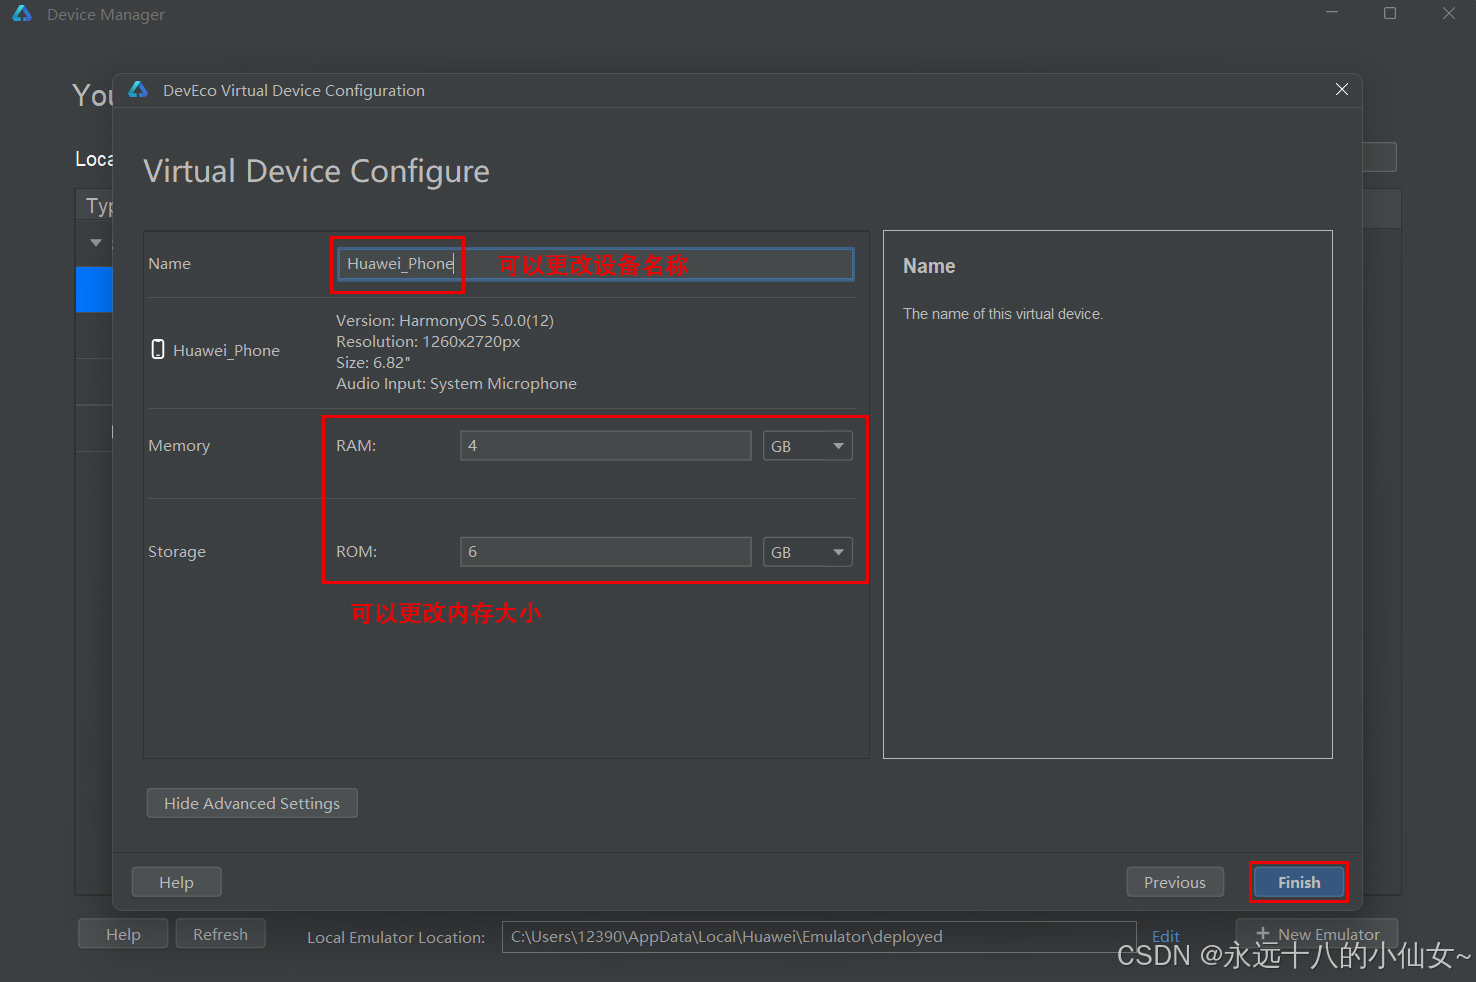Click the Edit link in Device Manager
Screen dimensions: 1476x982
coord(1166,937)
